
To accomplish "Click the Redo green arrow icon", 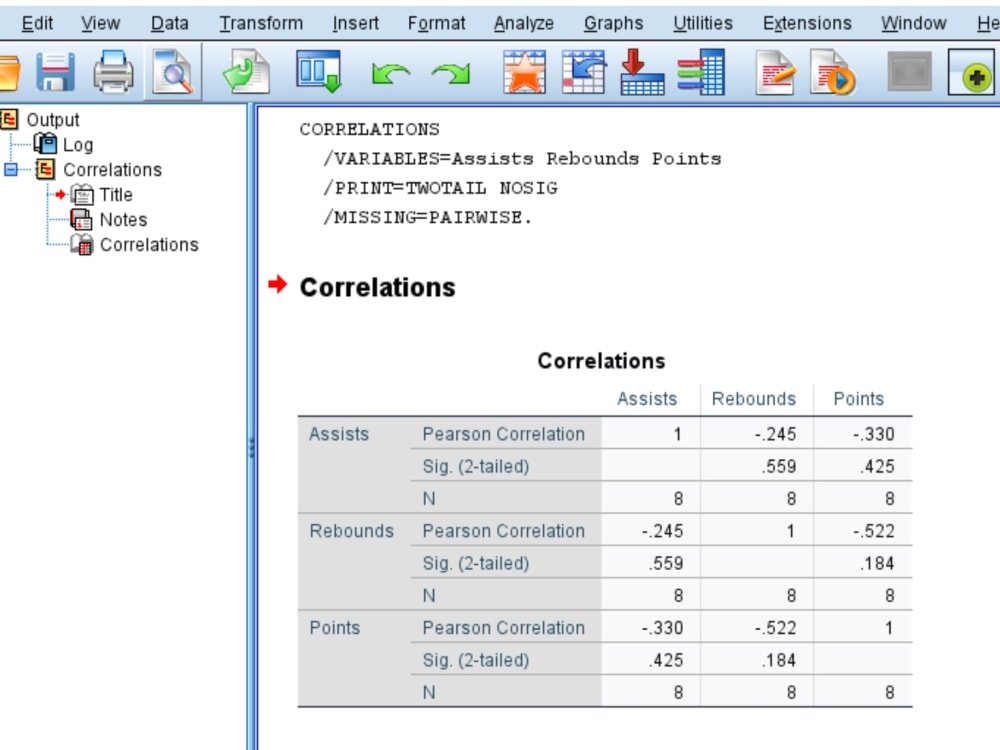I will (450, 73).
